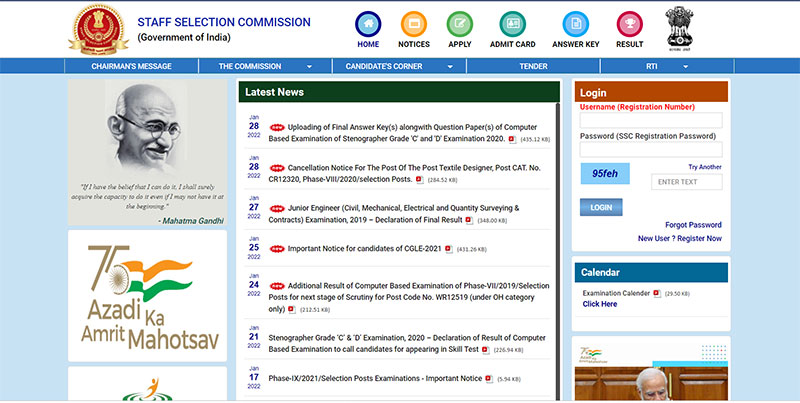
Task: Open PDF icon for Stenographer Final Answer Key
Action: click(x=512, y=139)
